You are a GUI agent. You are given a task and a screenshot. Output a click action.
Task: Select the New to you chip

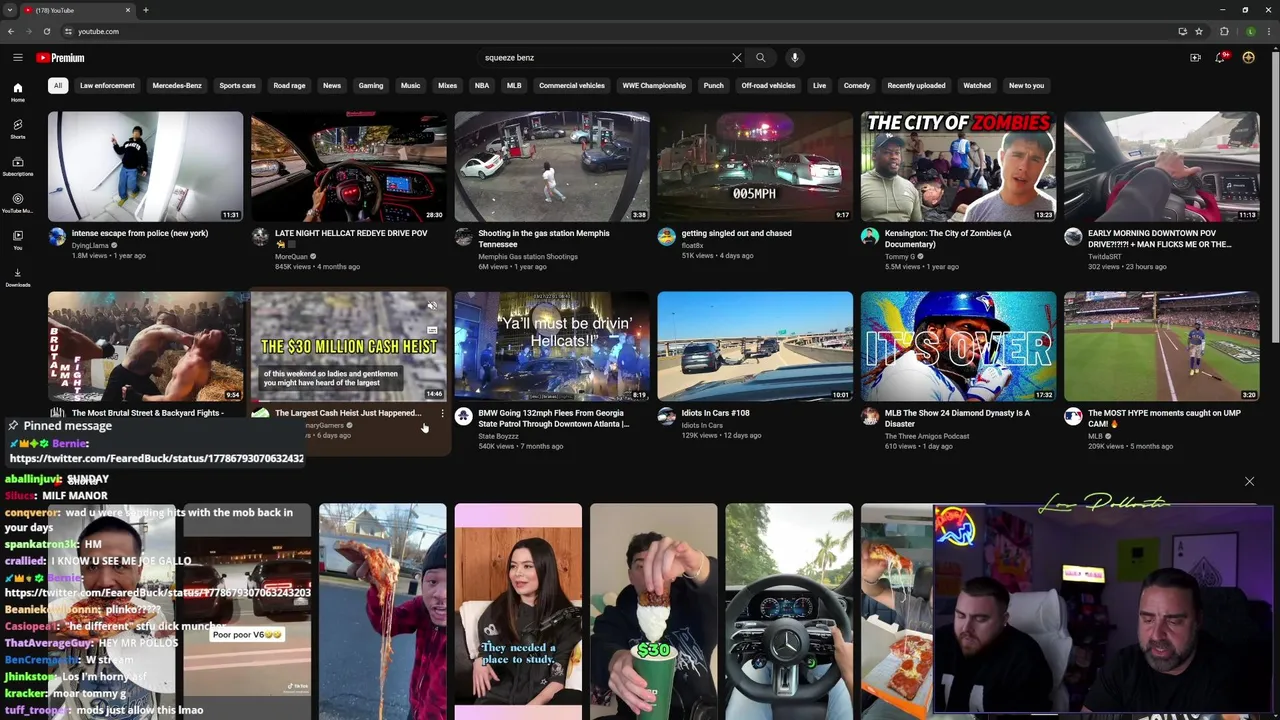tap(1026, 86)
